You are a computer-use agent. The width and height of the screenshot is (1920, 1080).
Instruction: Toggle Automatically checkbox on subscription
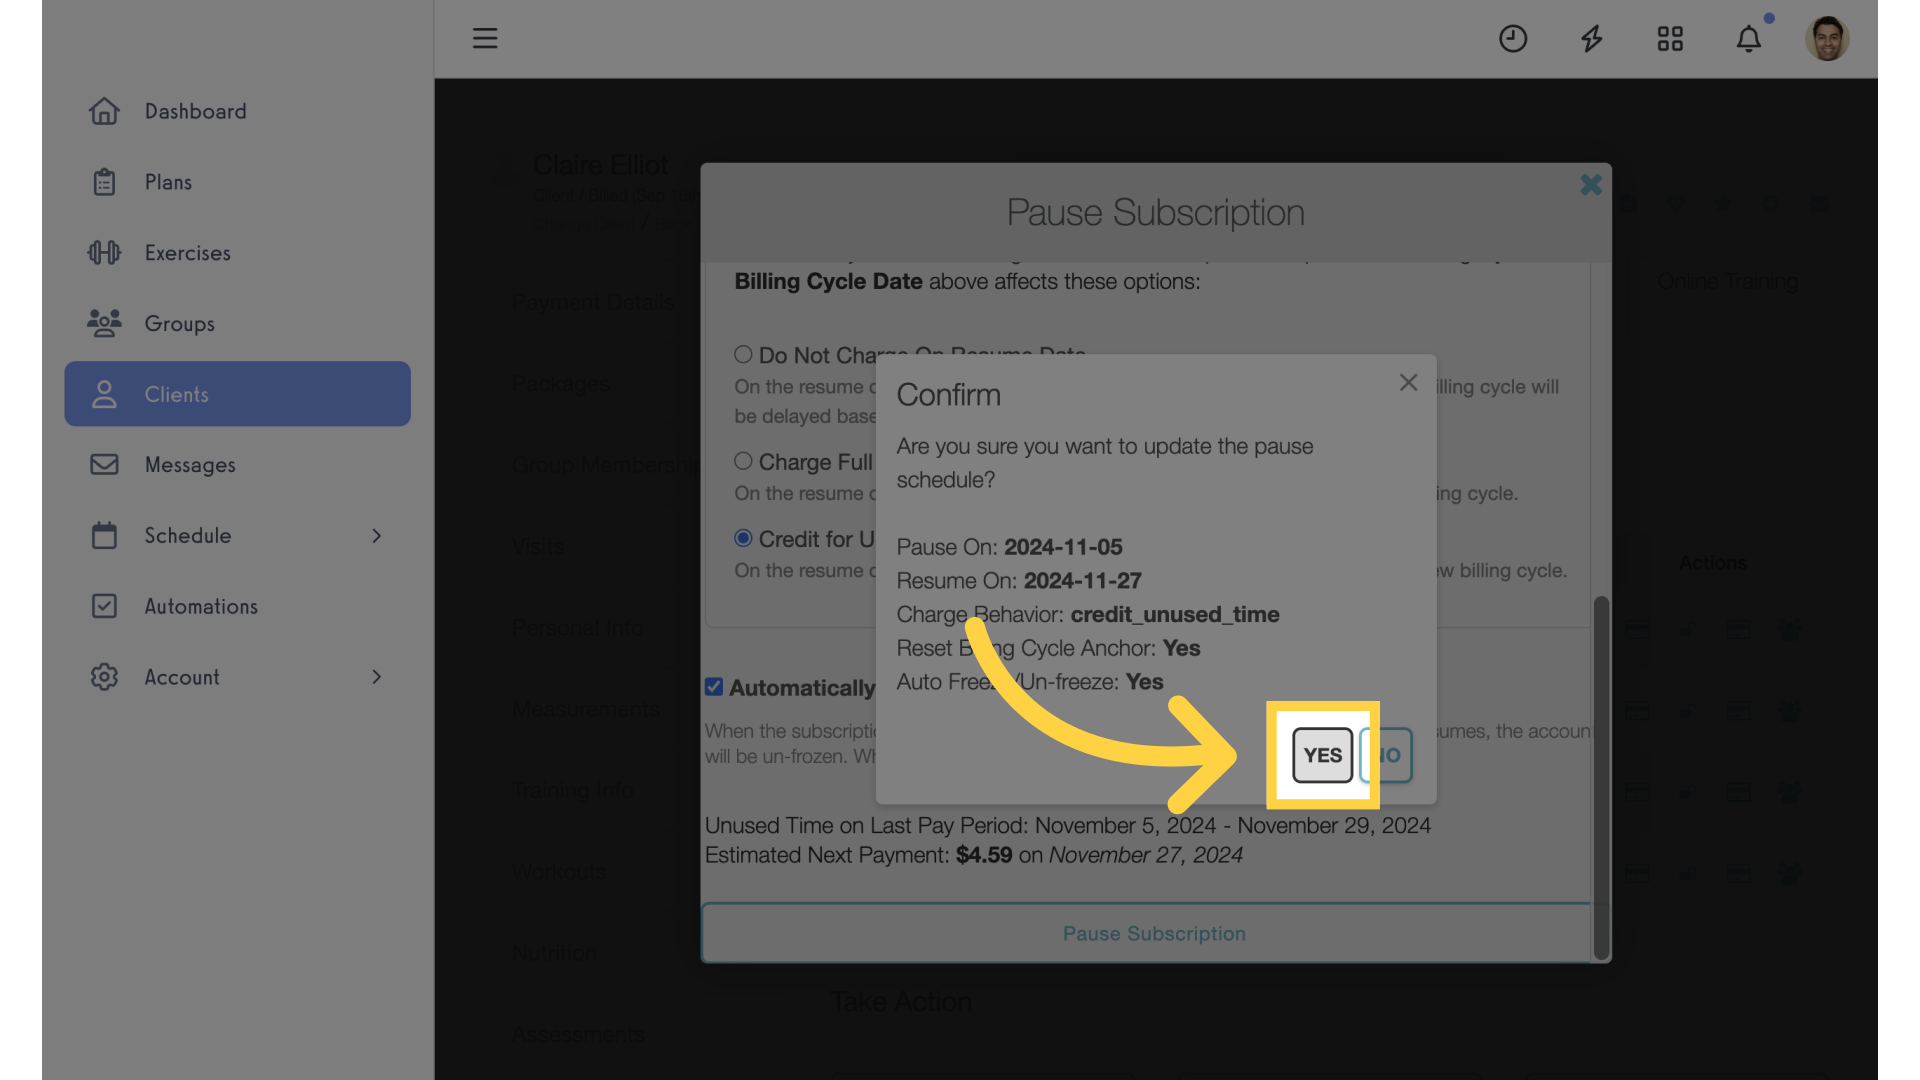(x=712, y=687)
